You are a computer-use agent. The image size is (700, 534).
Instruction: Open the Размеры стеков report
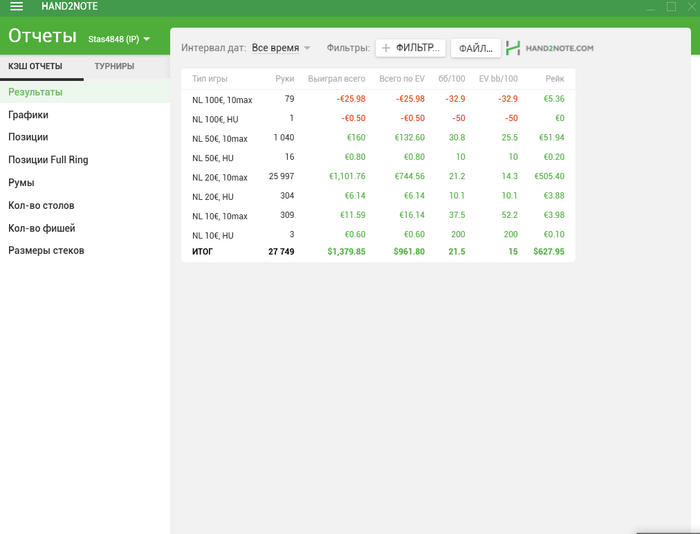(x=46, y=250)
